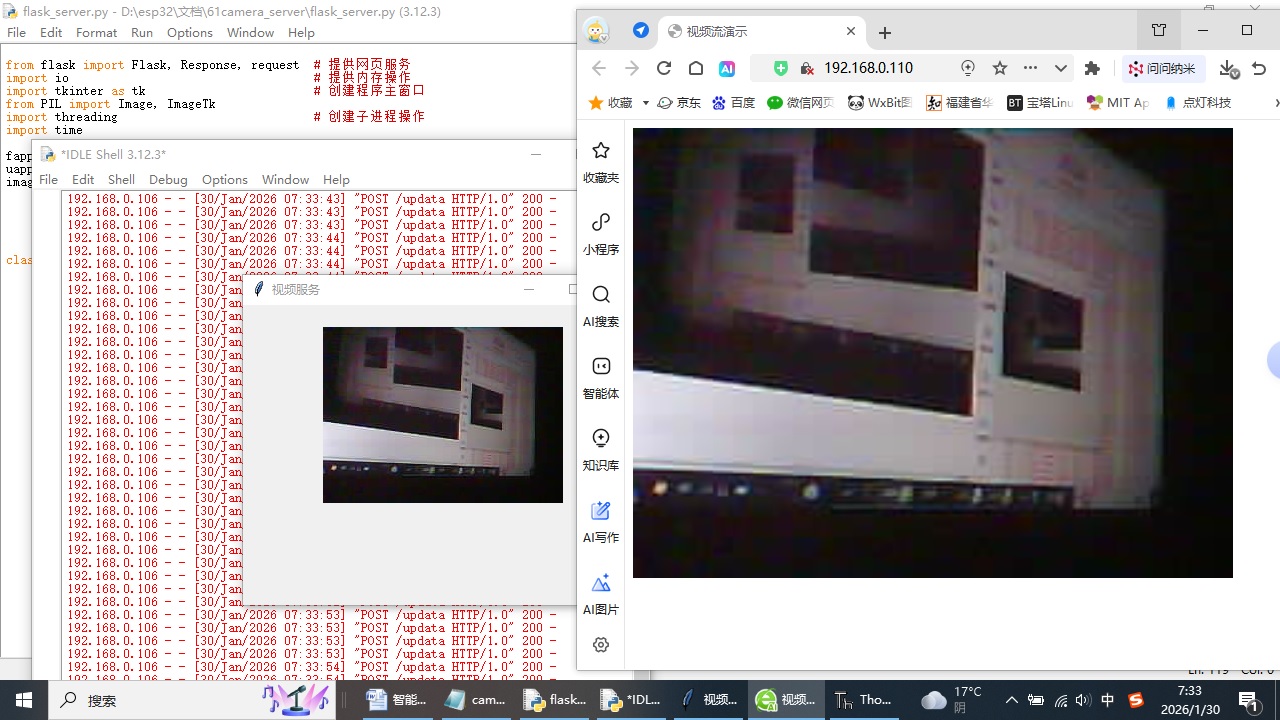
Task: Reload the browser page
Action: [x=663, y=68]
